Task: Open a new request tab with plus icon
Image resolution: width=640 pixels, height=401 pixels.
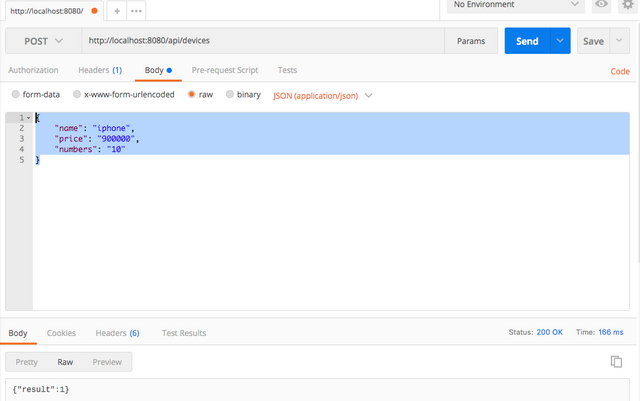Action: point(117,11)
